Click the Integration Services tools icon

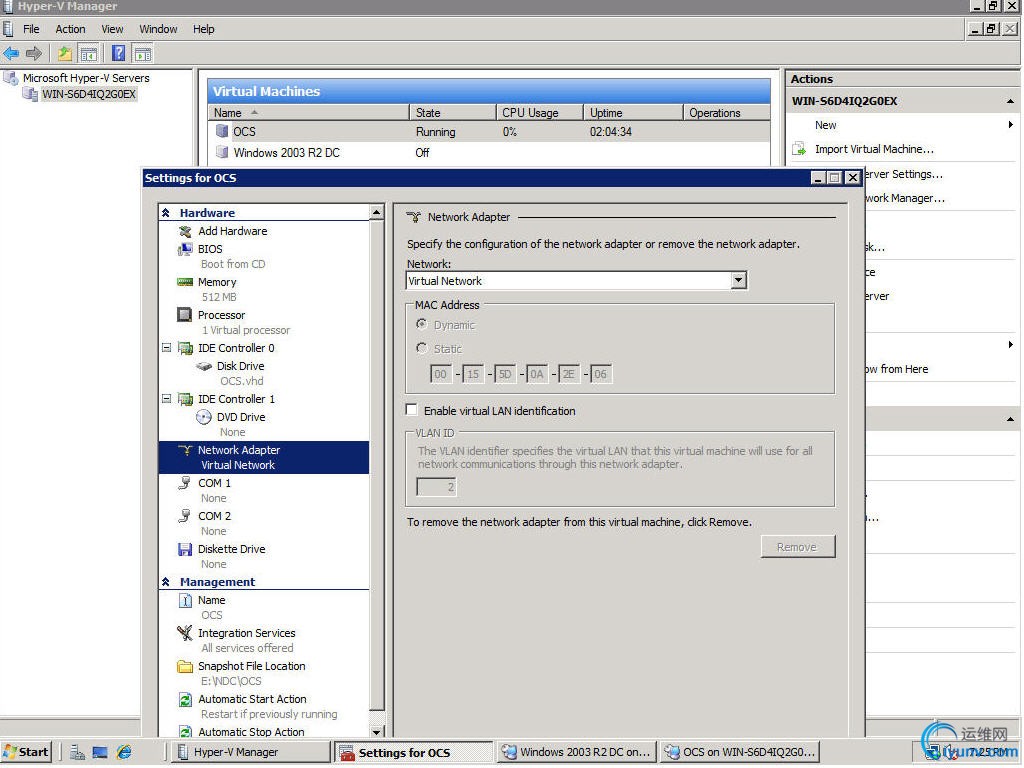pyautogui.click(x=185, y=633)
